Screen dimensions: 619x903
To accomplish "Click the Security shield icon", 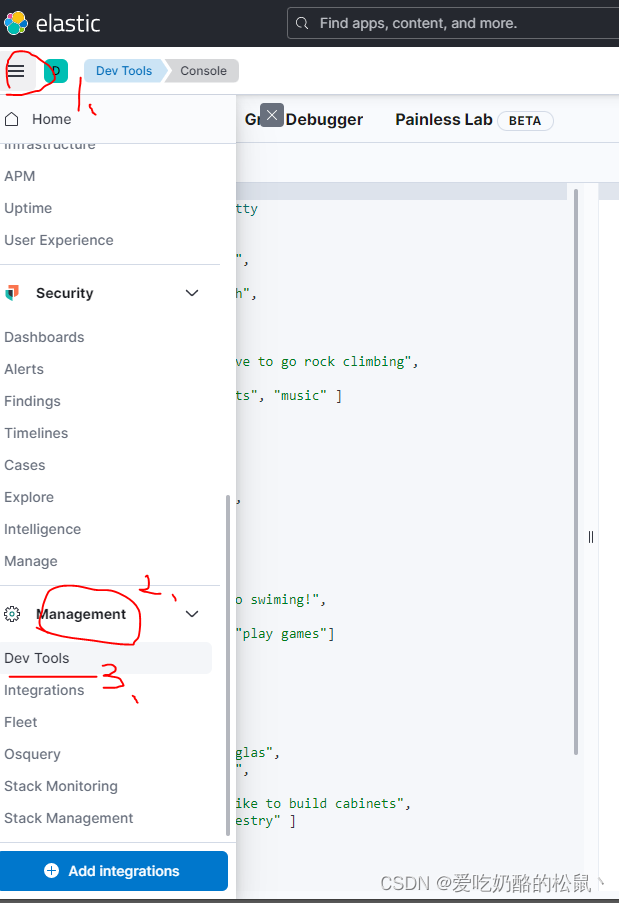I will 12,293.
